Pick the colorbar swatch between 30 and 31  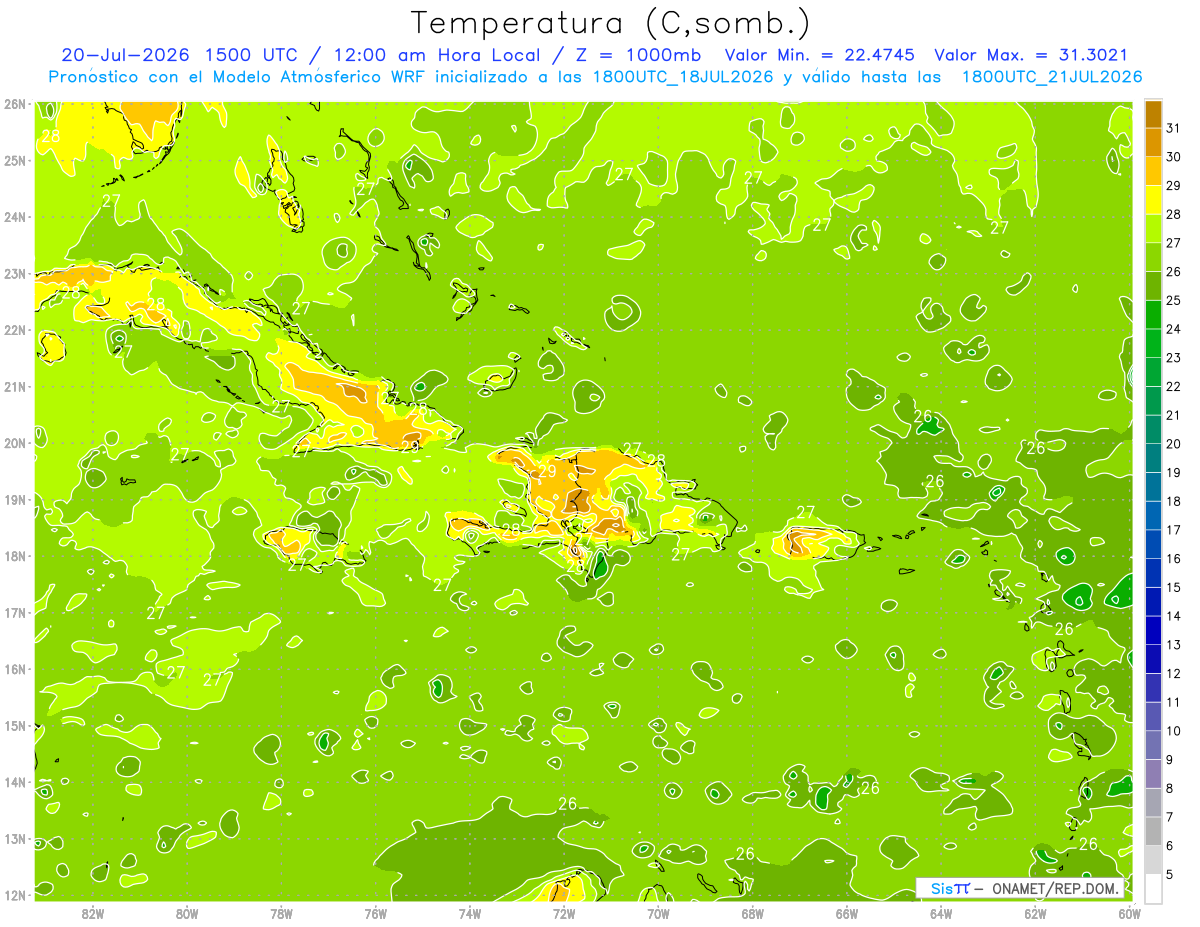1153,141
